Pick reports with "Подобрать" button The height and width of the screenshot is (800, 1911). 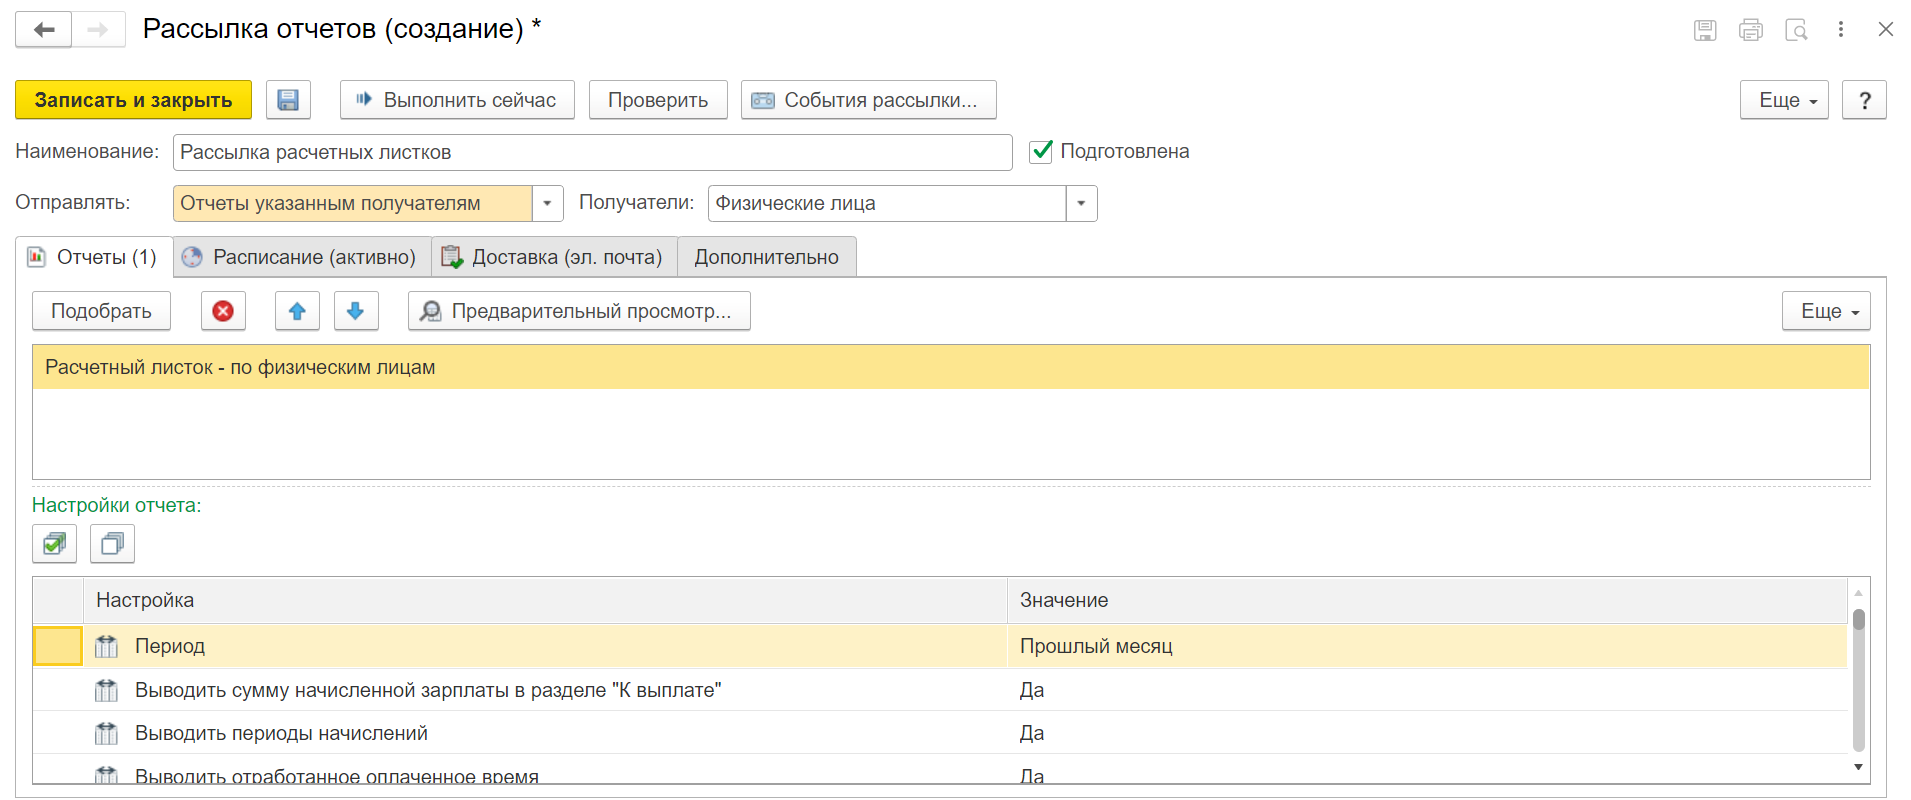(101, 311)
